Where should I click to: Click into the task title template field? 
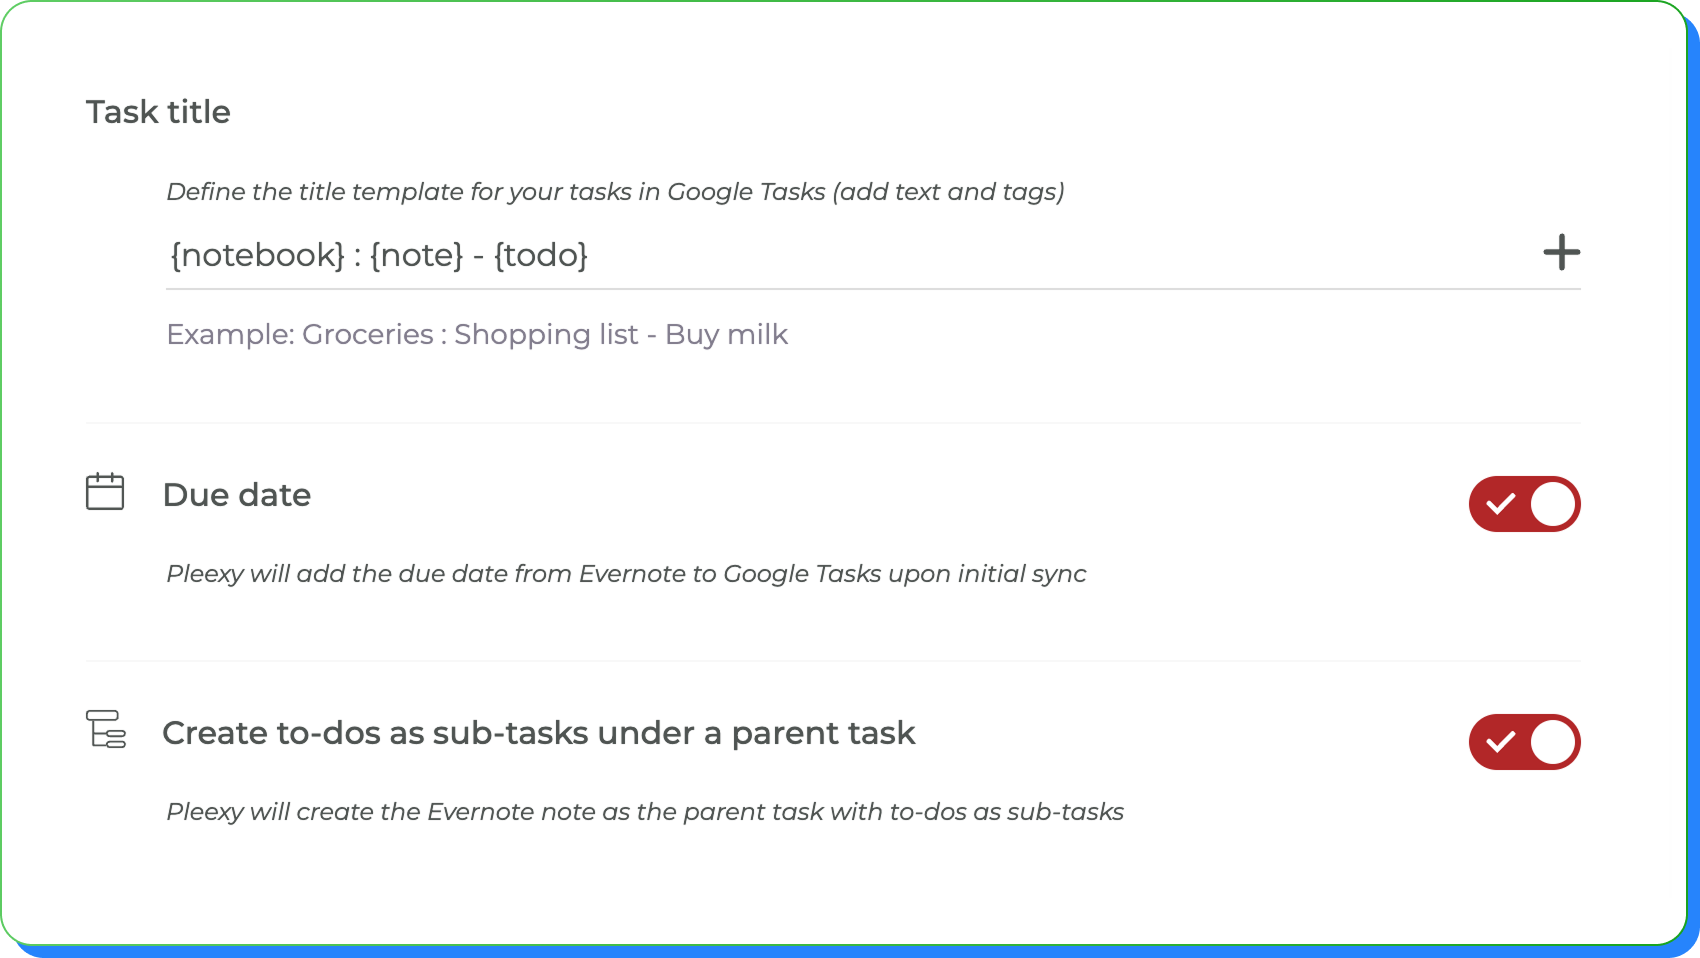(x=1000, y=255)
